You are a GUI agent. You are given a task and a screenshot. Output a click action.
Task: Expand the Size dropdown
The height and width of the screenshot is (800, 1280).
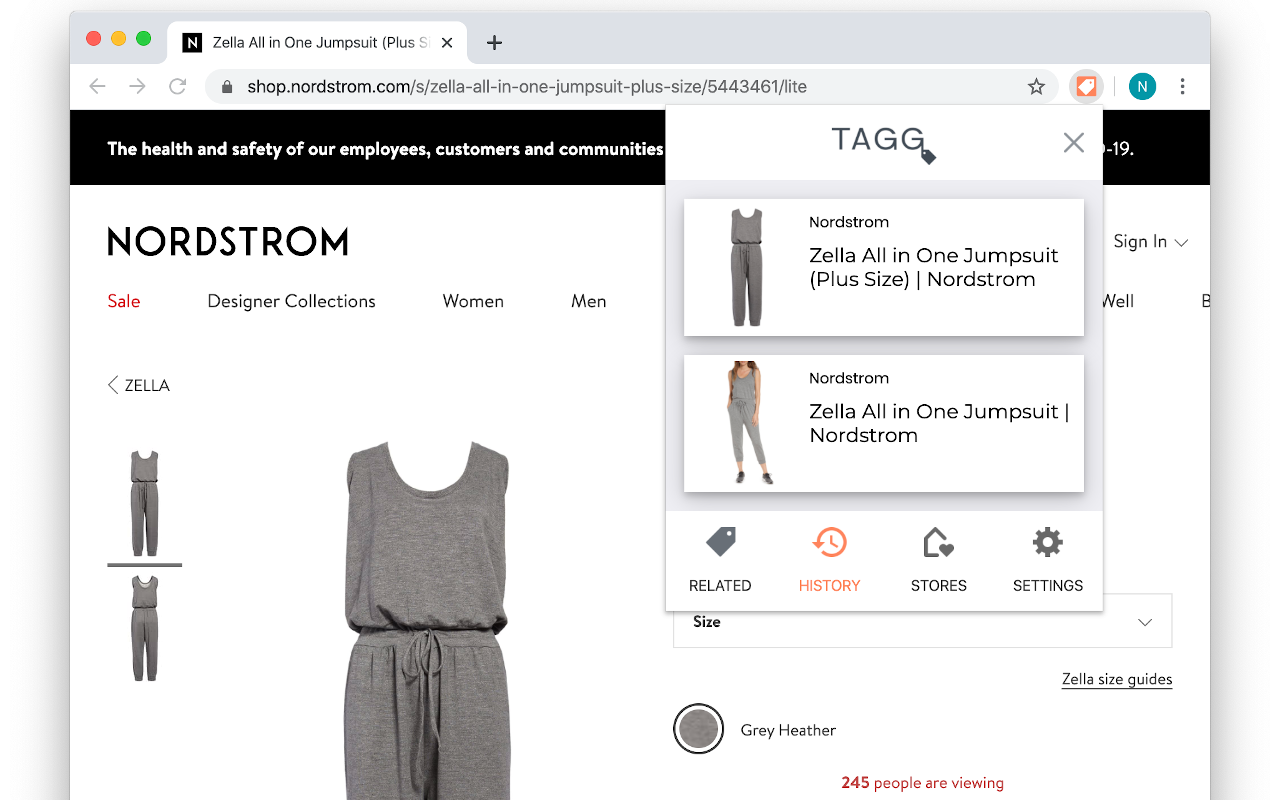(x=922, y=621)
